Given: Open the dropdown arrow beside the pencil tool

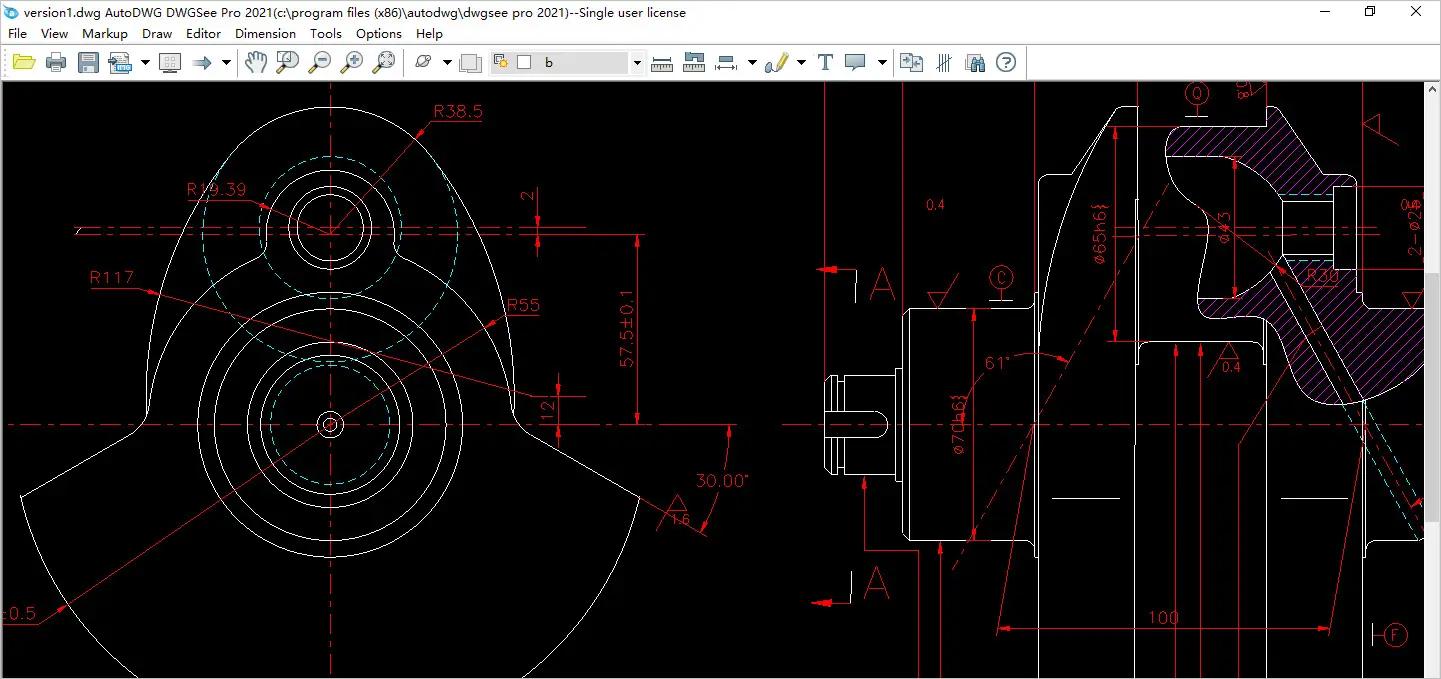Looking at the screenshot, I should pyautogui.click(x=801, y=63).
